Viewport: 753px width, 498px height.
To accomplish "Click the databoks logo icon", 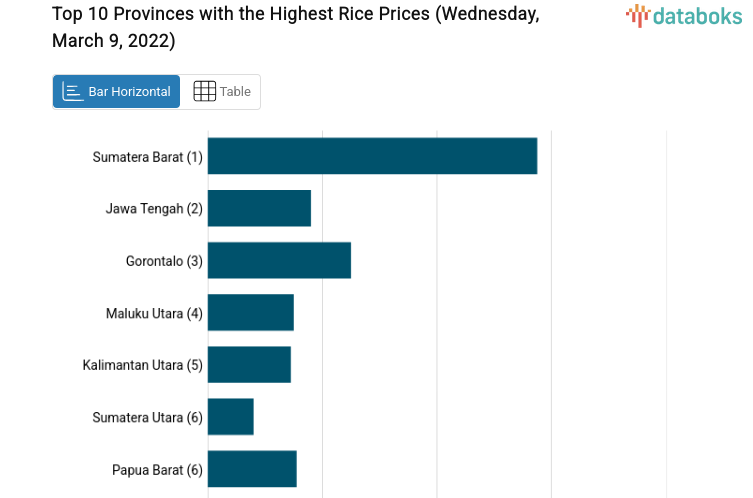I will coord(637,15).
